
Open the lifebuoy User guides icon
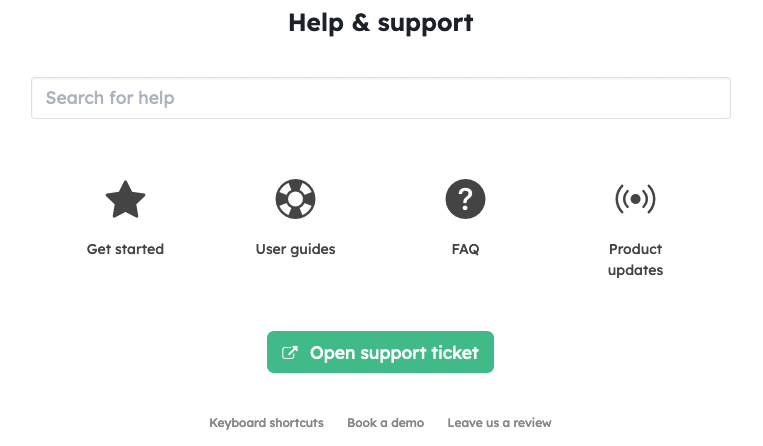point(295,199)
